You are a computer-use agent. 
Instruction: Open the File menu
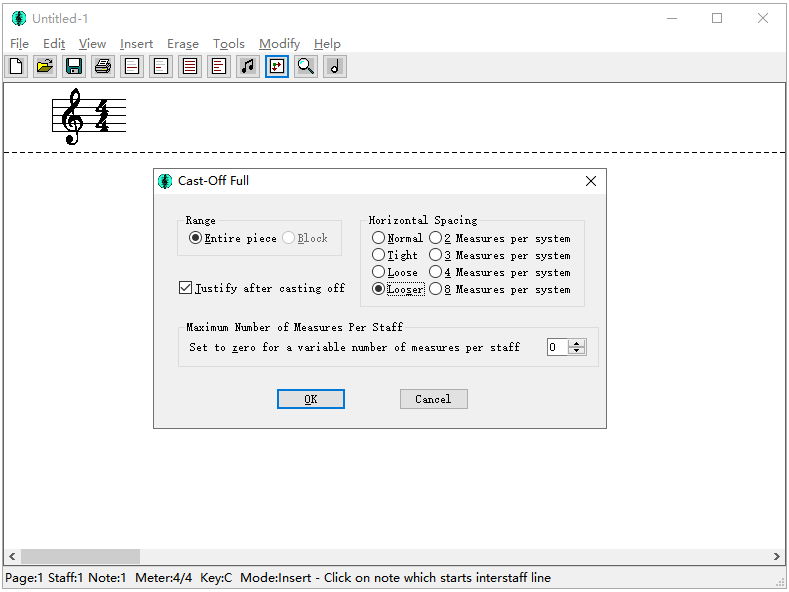20,44
